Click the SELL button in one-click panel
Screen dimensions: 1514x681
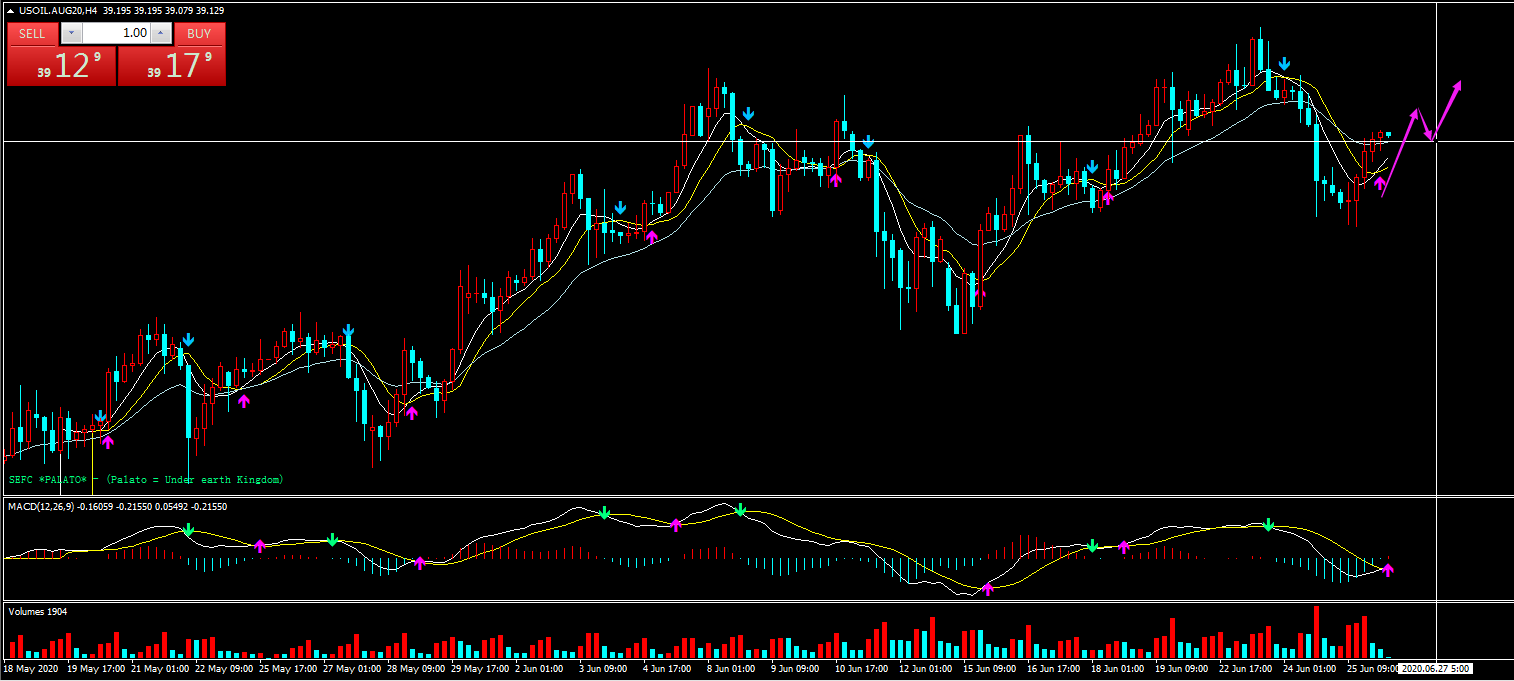coord(32,33)
